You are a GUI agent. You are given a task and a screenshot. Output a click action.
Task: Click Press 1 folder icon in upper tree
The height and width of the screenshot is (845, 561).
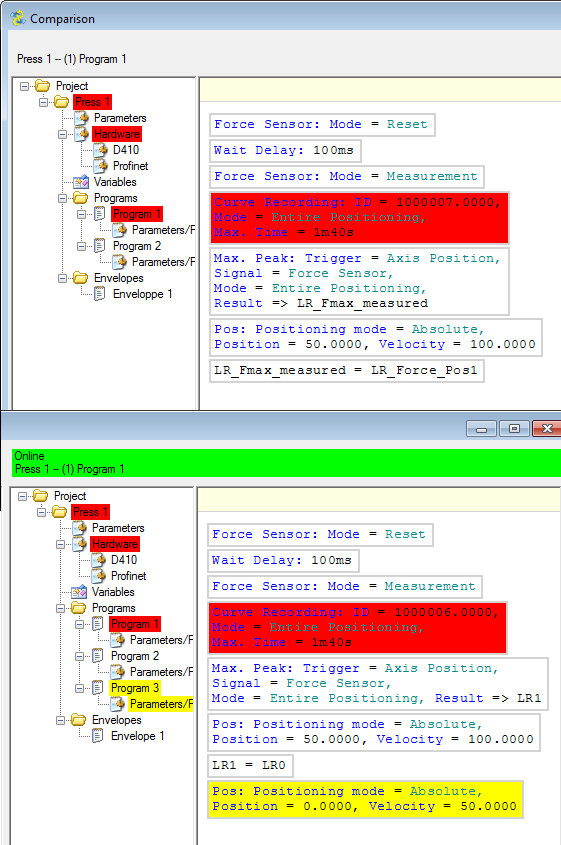[61, 102]
